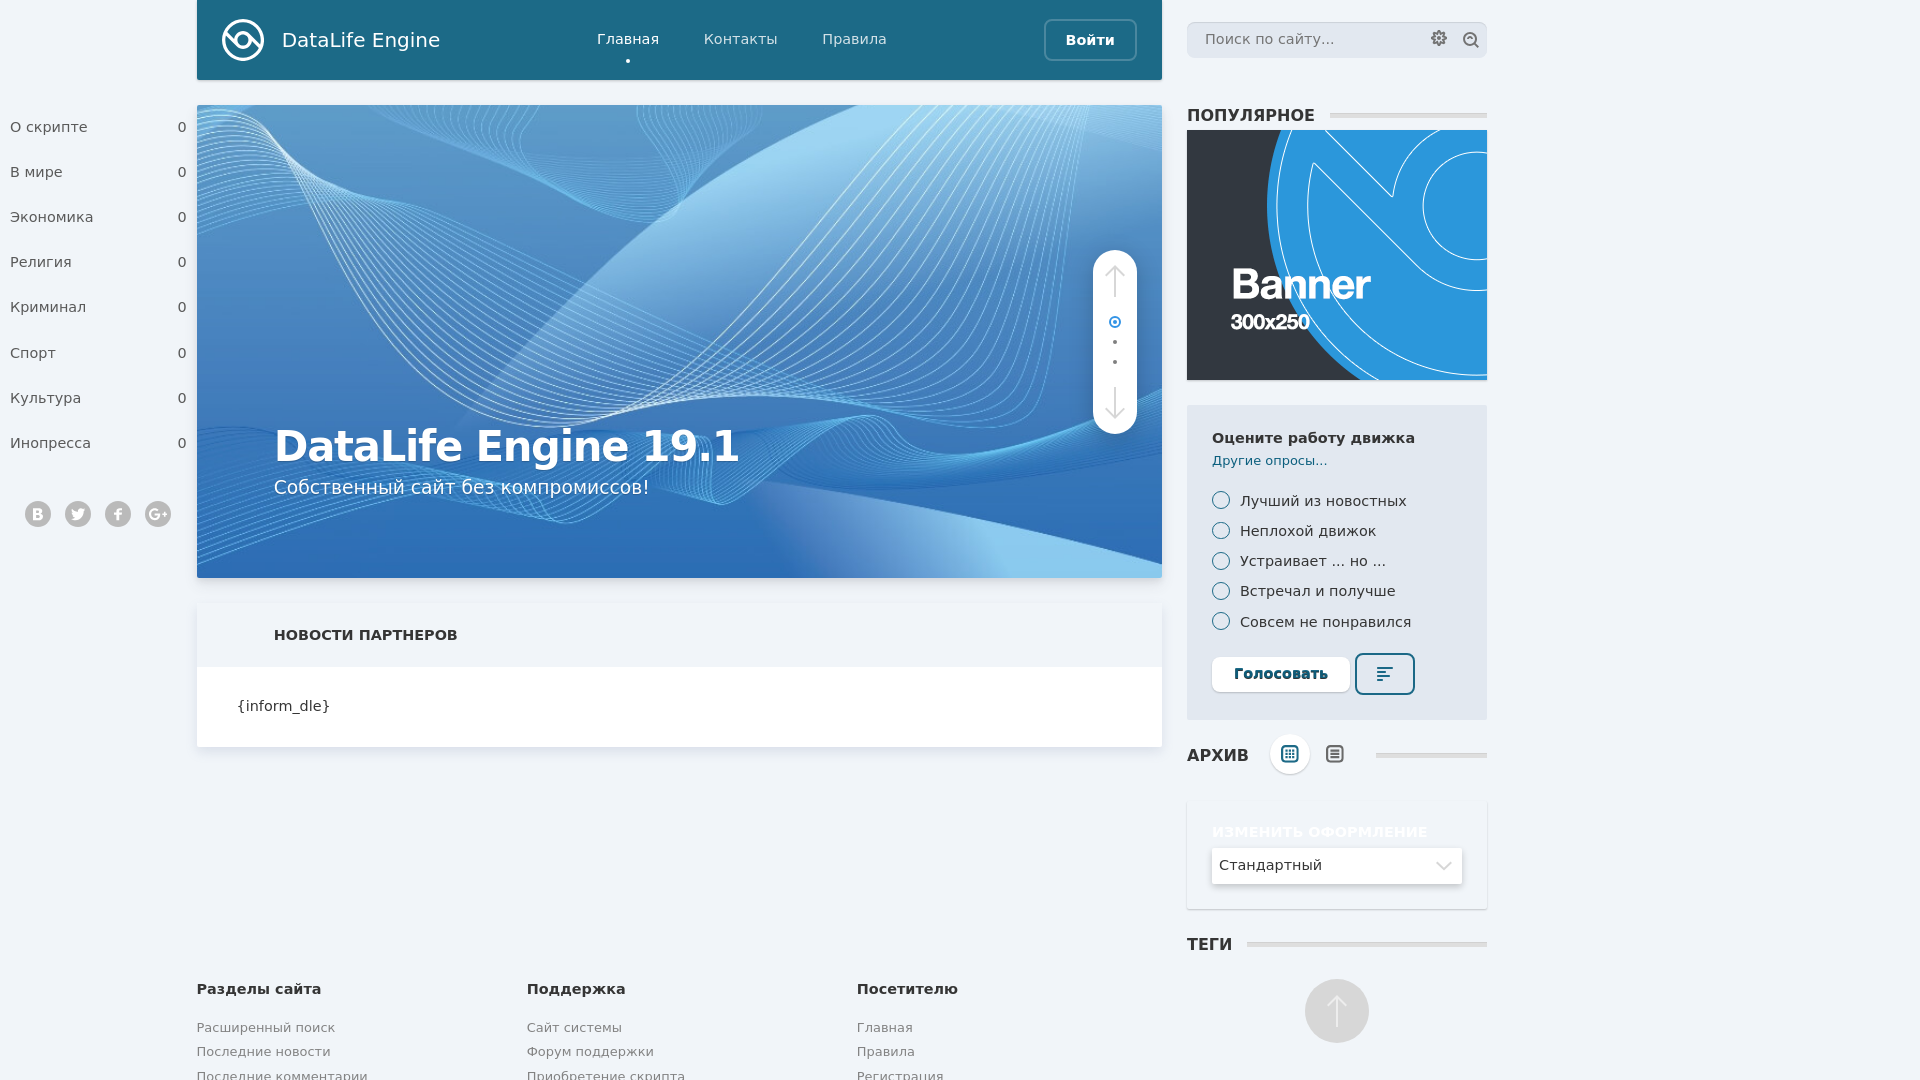Open the "Другие опросы..." link

click(x=1270, y=461)
